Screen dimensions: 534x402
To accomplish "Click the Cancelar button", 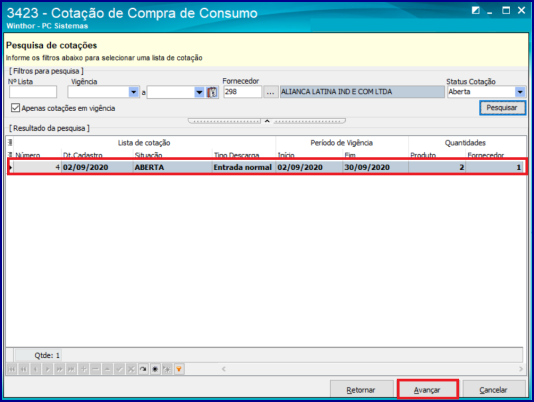I will [493, 390].
